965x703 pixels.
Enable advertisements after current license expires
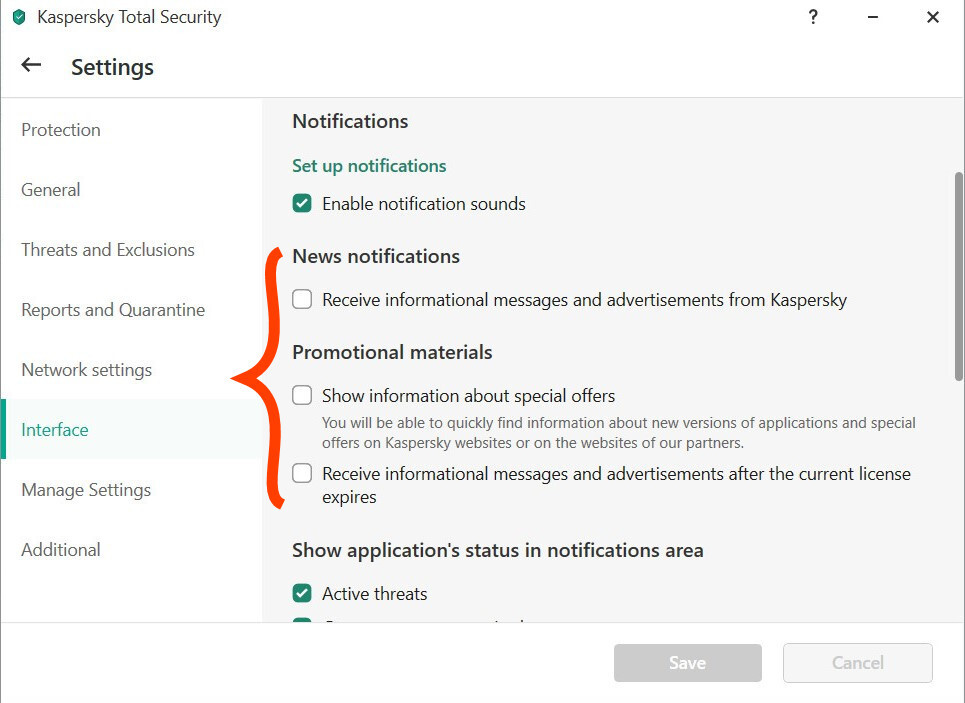tap(302, 473)
